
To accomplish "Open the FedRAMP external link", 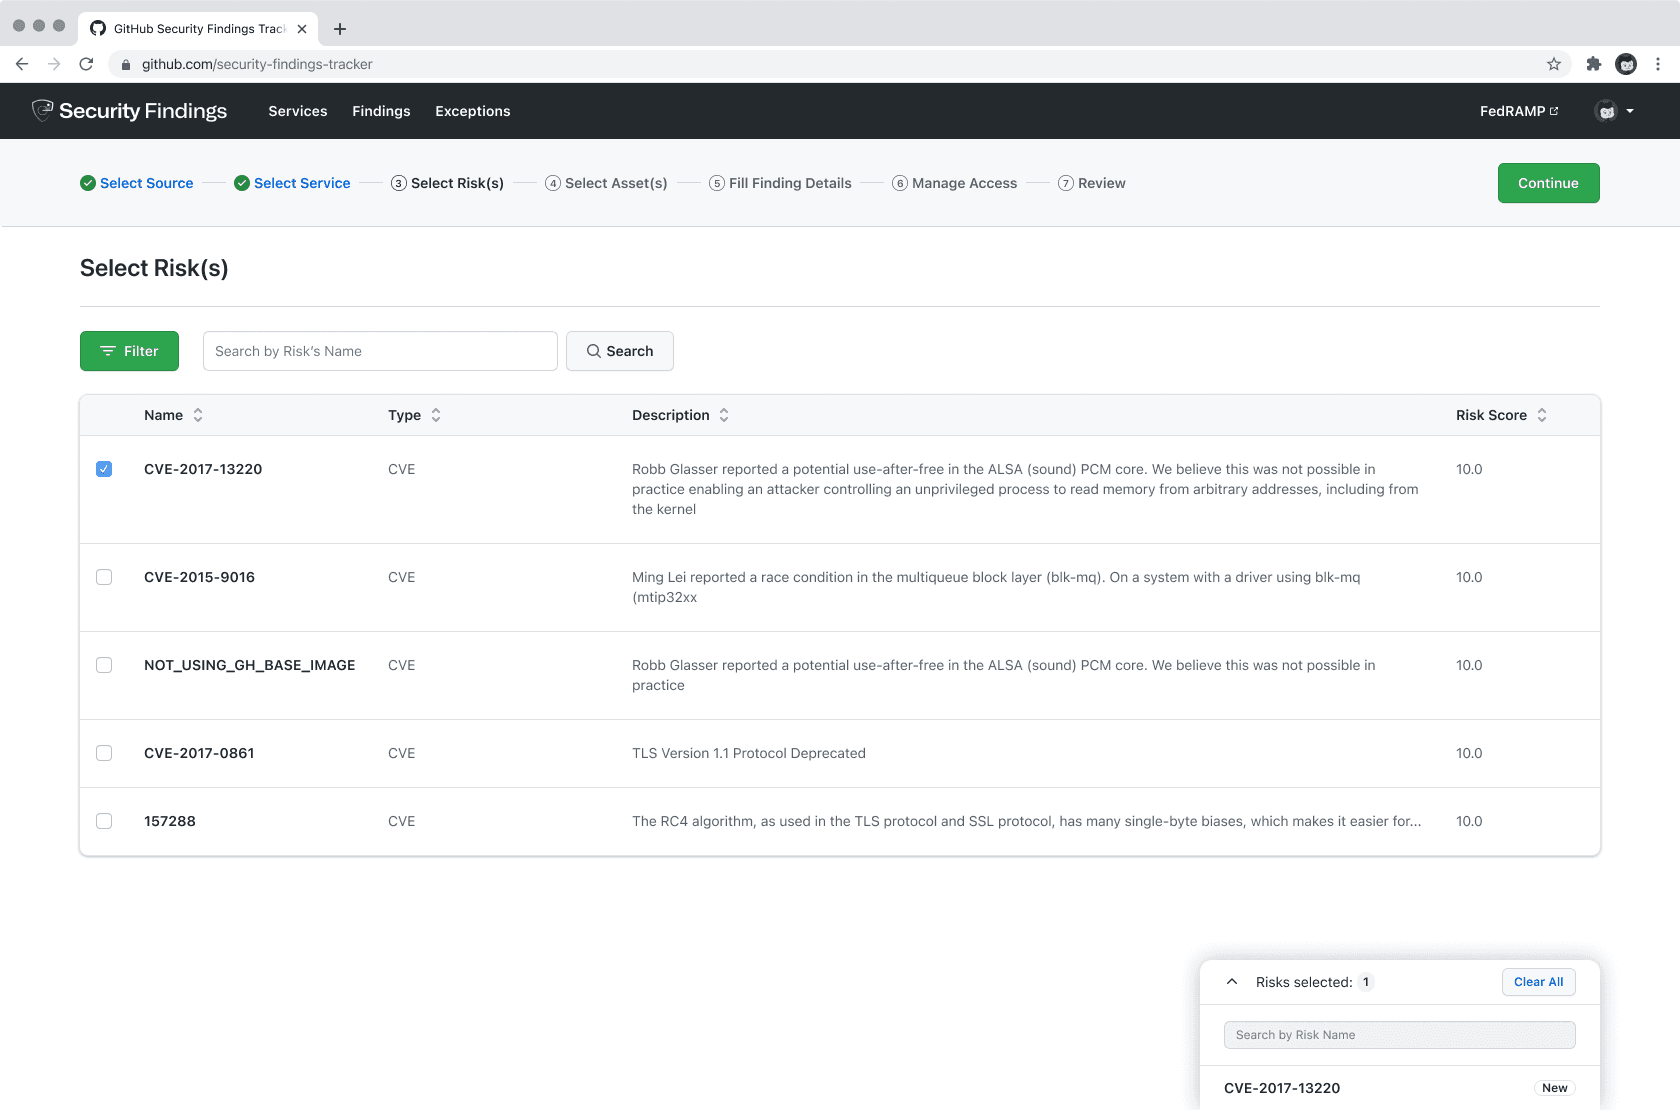I will [1519, 111].
